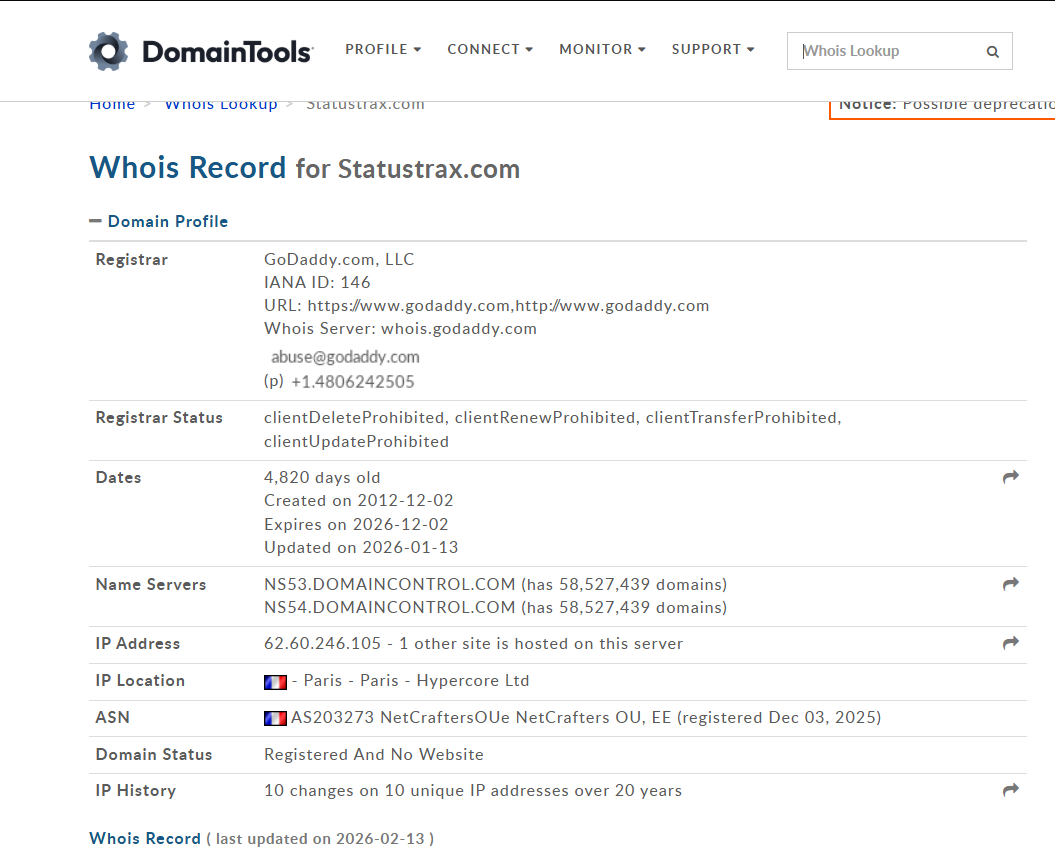This screenshot has height=858, width=1055.
Task: Click the DomainTools gear logo
Action: (108, 51)
